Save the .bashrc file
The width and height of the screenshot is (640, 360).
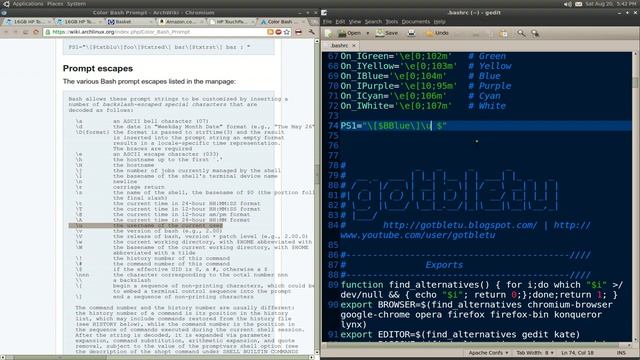tap(387, 33)
